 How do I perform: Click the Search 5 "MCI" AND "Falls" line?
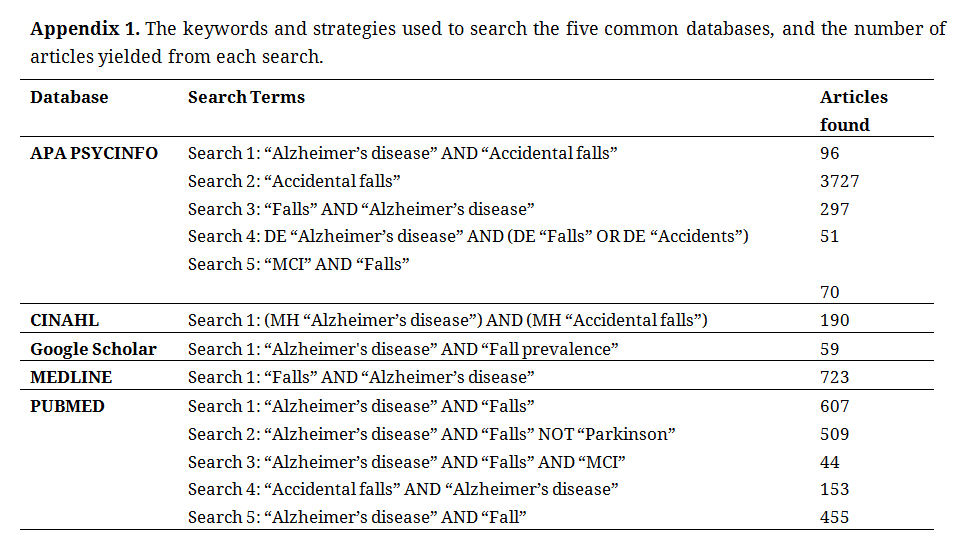click(x=299, y=264)
